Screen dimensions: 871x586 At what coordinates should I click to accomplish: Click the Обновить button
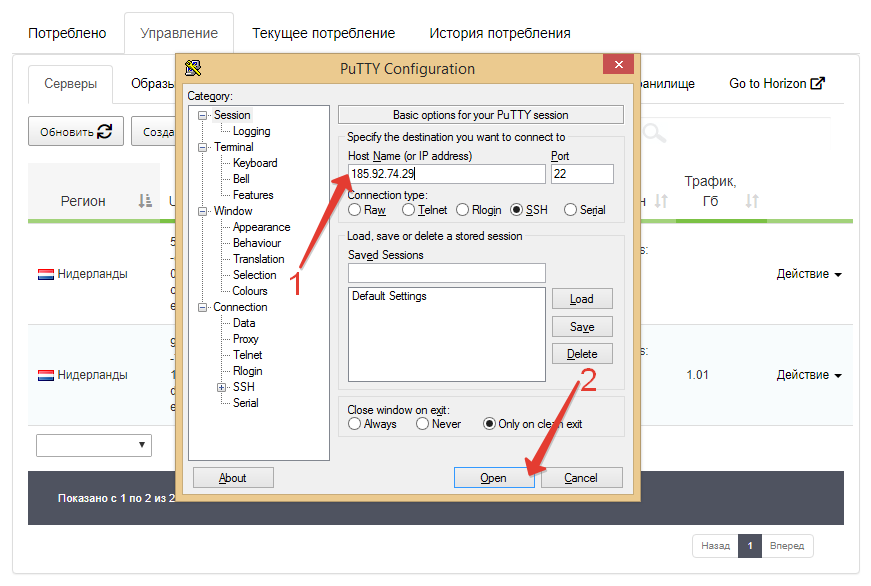click(76, 132)
